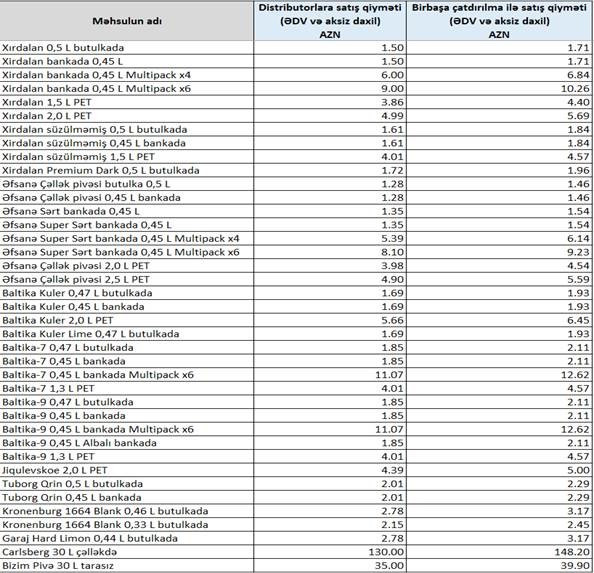
Task: Click distributor price 9.00 for Multipack x6
Action: click(x=330, y=89)
